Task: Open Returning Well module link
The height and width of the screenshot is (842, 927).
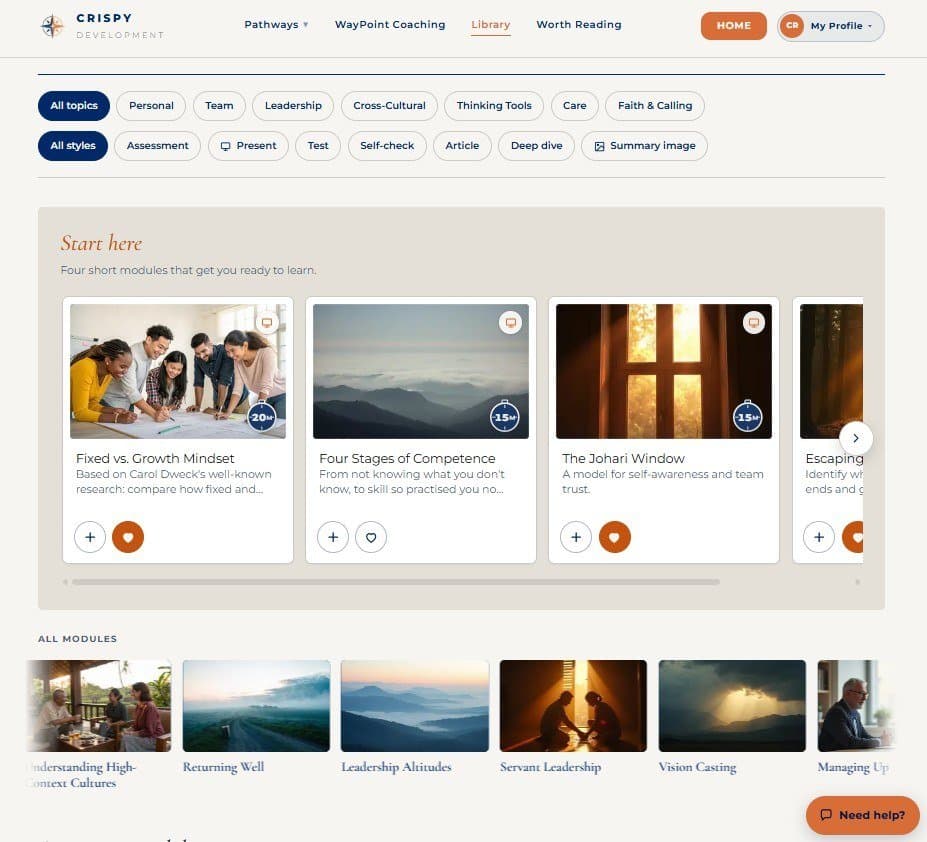Action: 223,767
